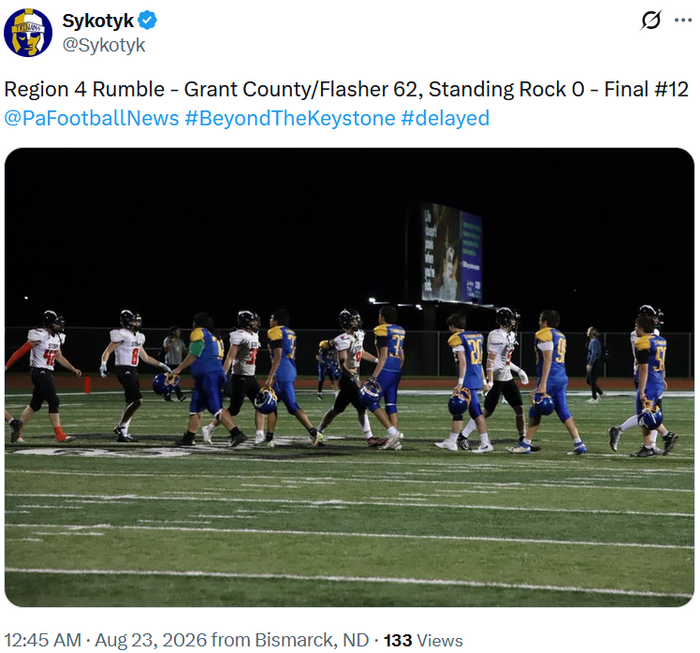This screenshot has width=700, height=653.
Task: Click the blue verified badge
Action: [147, 21]
